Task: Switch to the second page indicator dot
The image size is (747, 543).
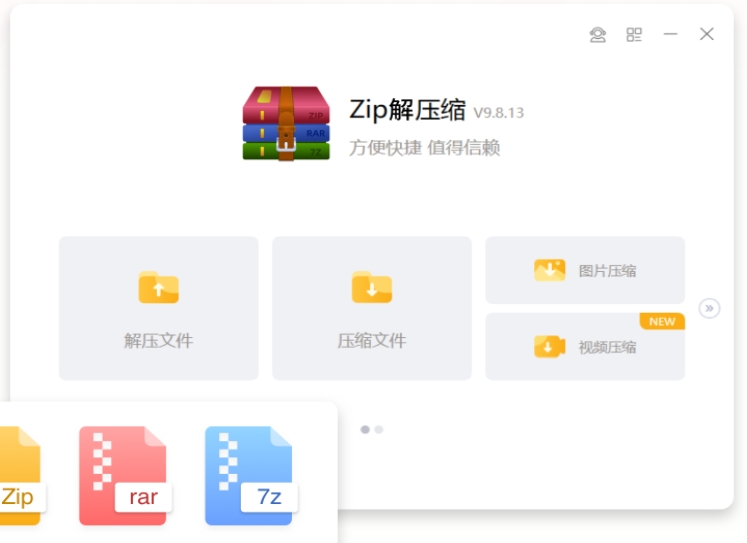Action: (x=379, y=430)
